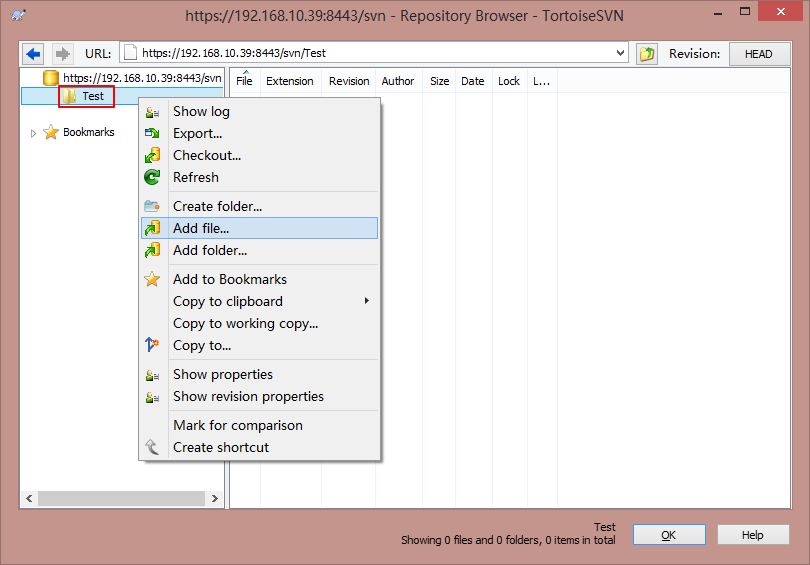Click the blue back arrow icon
The height and width of the screenshot is (565, 810).
click(33, 54)
